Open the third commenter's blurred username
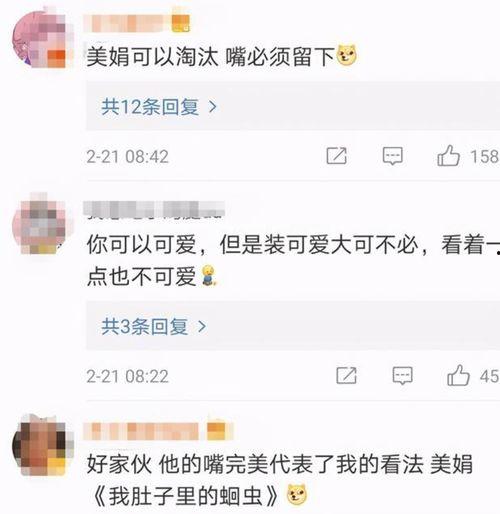The width and height of the screenshot is (500, 514). 141,431
